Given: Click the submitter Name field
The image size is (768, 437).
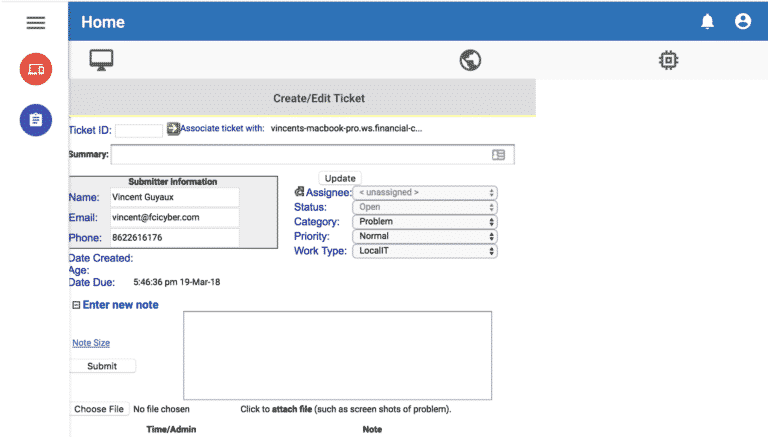Looking at the screenshot, I should (x=174, y=197).
